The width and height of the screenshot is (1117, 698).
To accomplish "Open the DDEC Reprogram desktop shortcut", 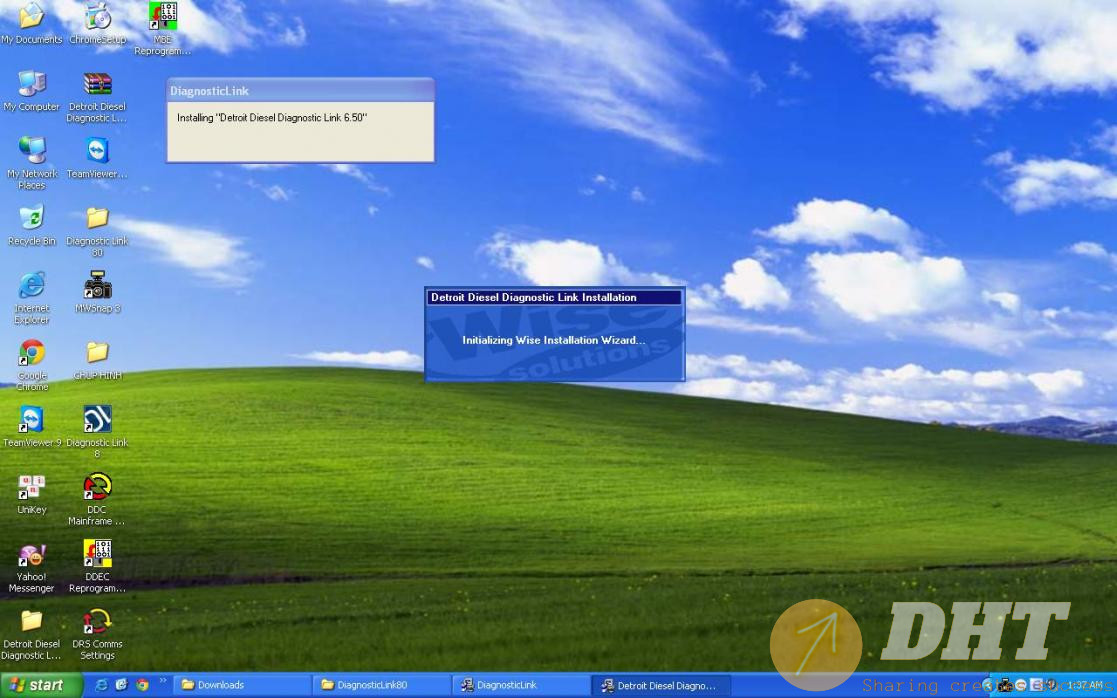I will (x=97, y=555).
